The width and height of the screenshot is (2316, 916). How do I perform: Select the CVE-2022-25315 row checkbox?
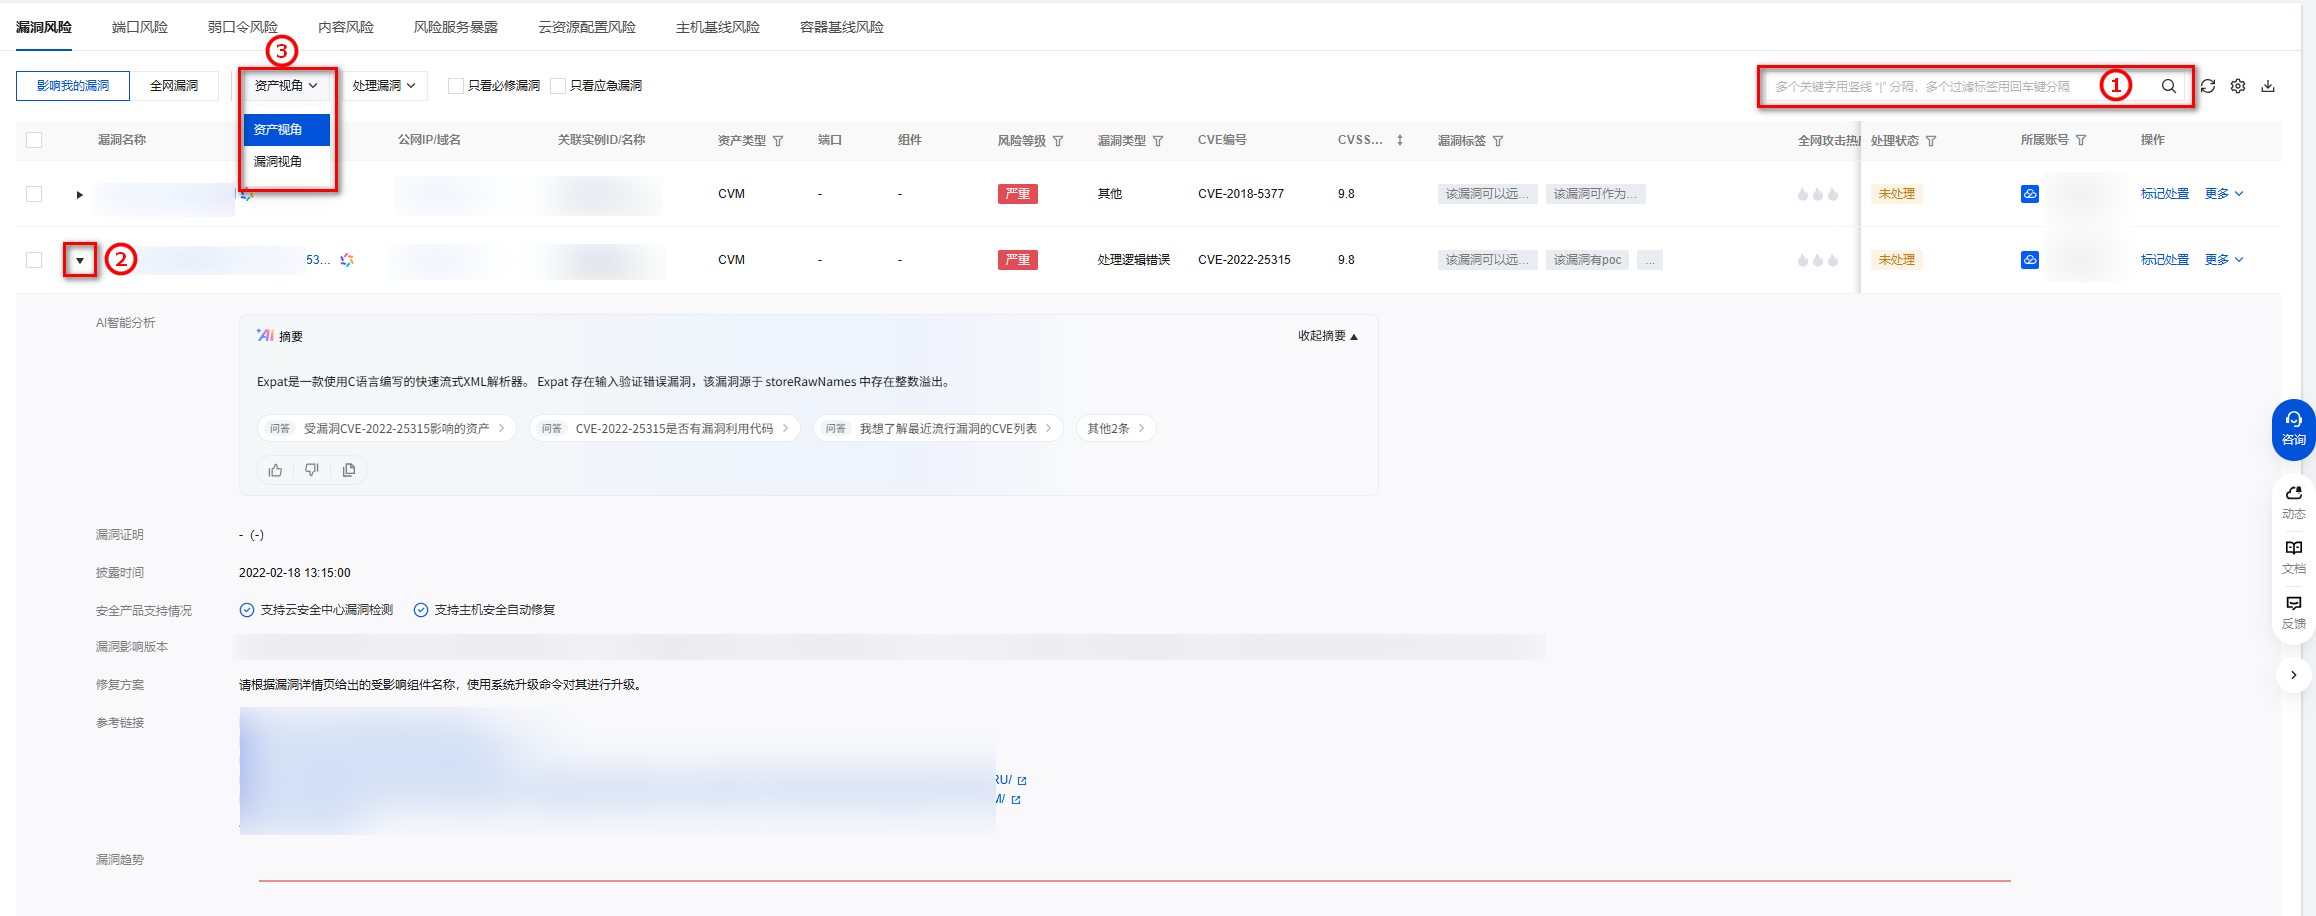coord(34,260)
